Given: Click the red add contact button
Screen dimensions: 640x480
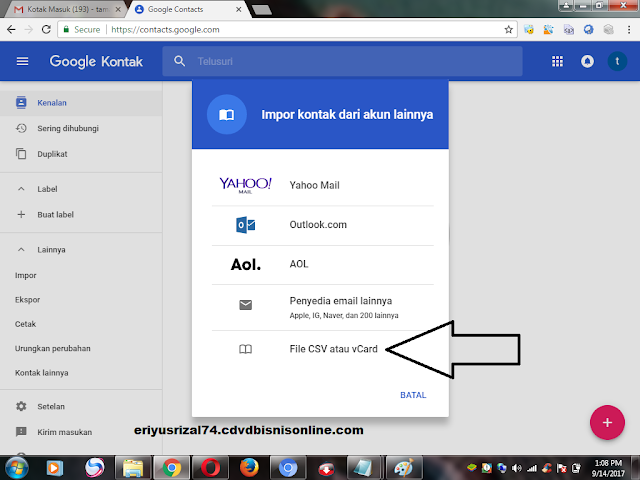Looking at the screenshot, I should tap(607, 422).
